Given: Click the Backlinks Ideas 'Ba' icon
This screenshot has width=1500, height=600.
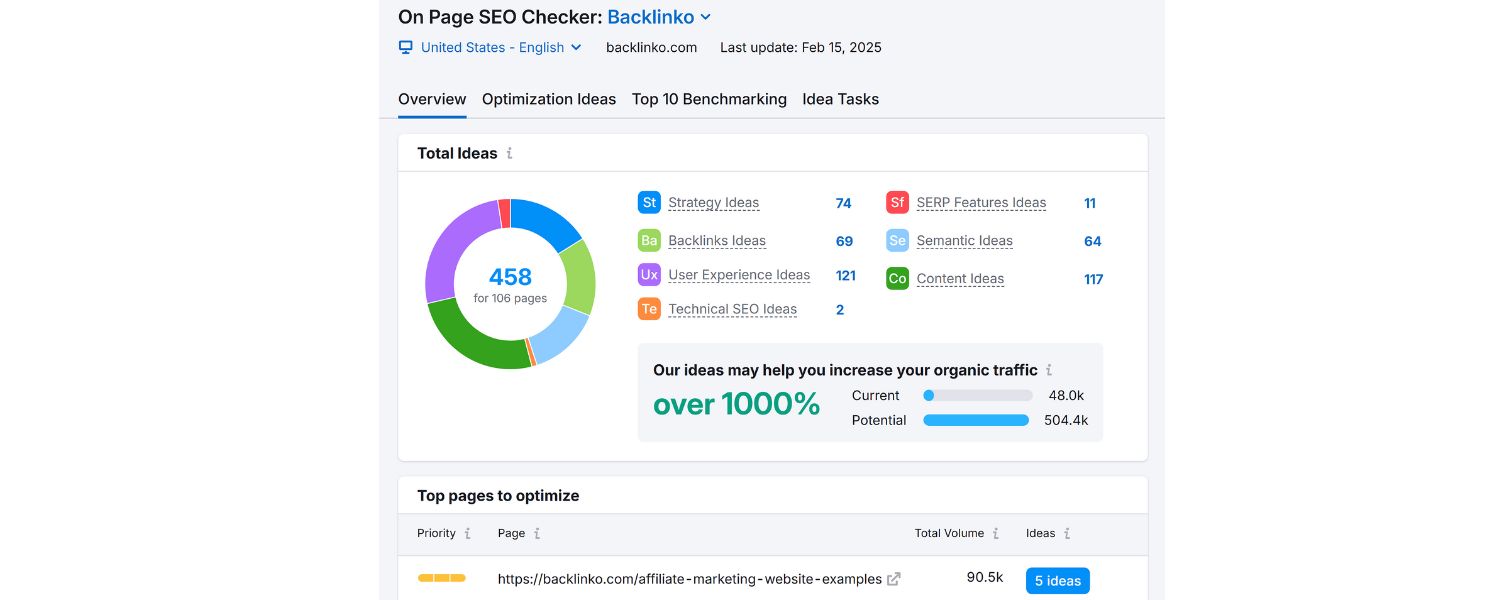Looking at the screenshot, I should point(649,240).
